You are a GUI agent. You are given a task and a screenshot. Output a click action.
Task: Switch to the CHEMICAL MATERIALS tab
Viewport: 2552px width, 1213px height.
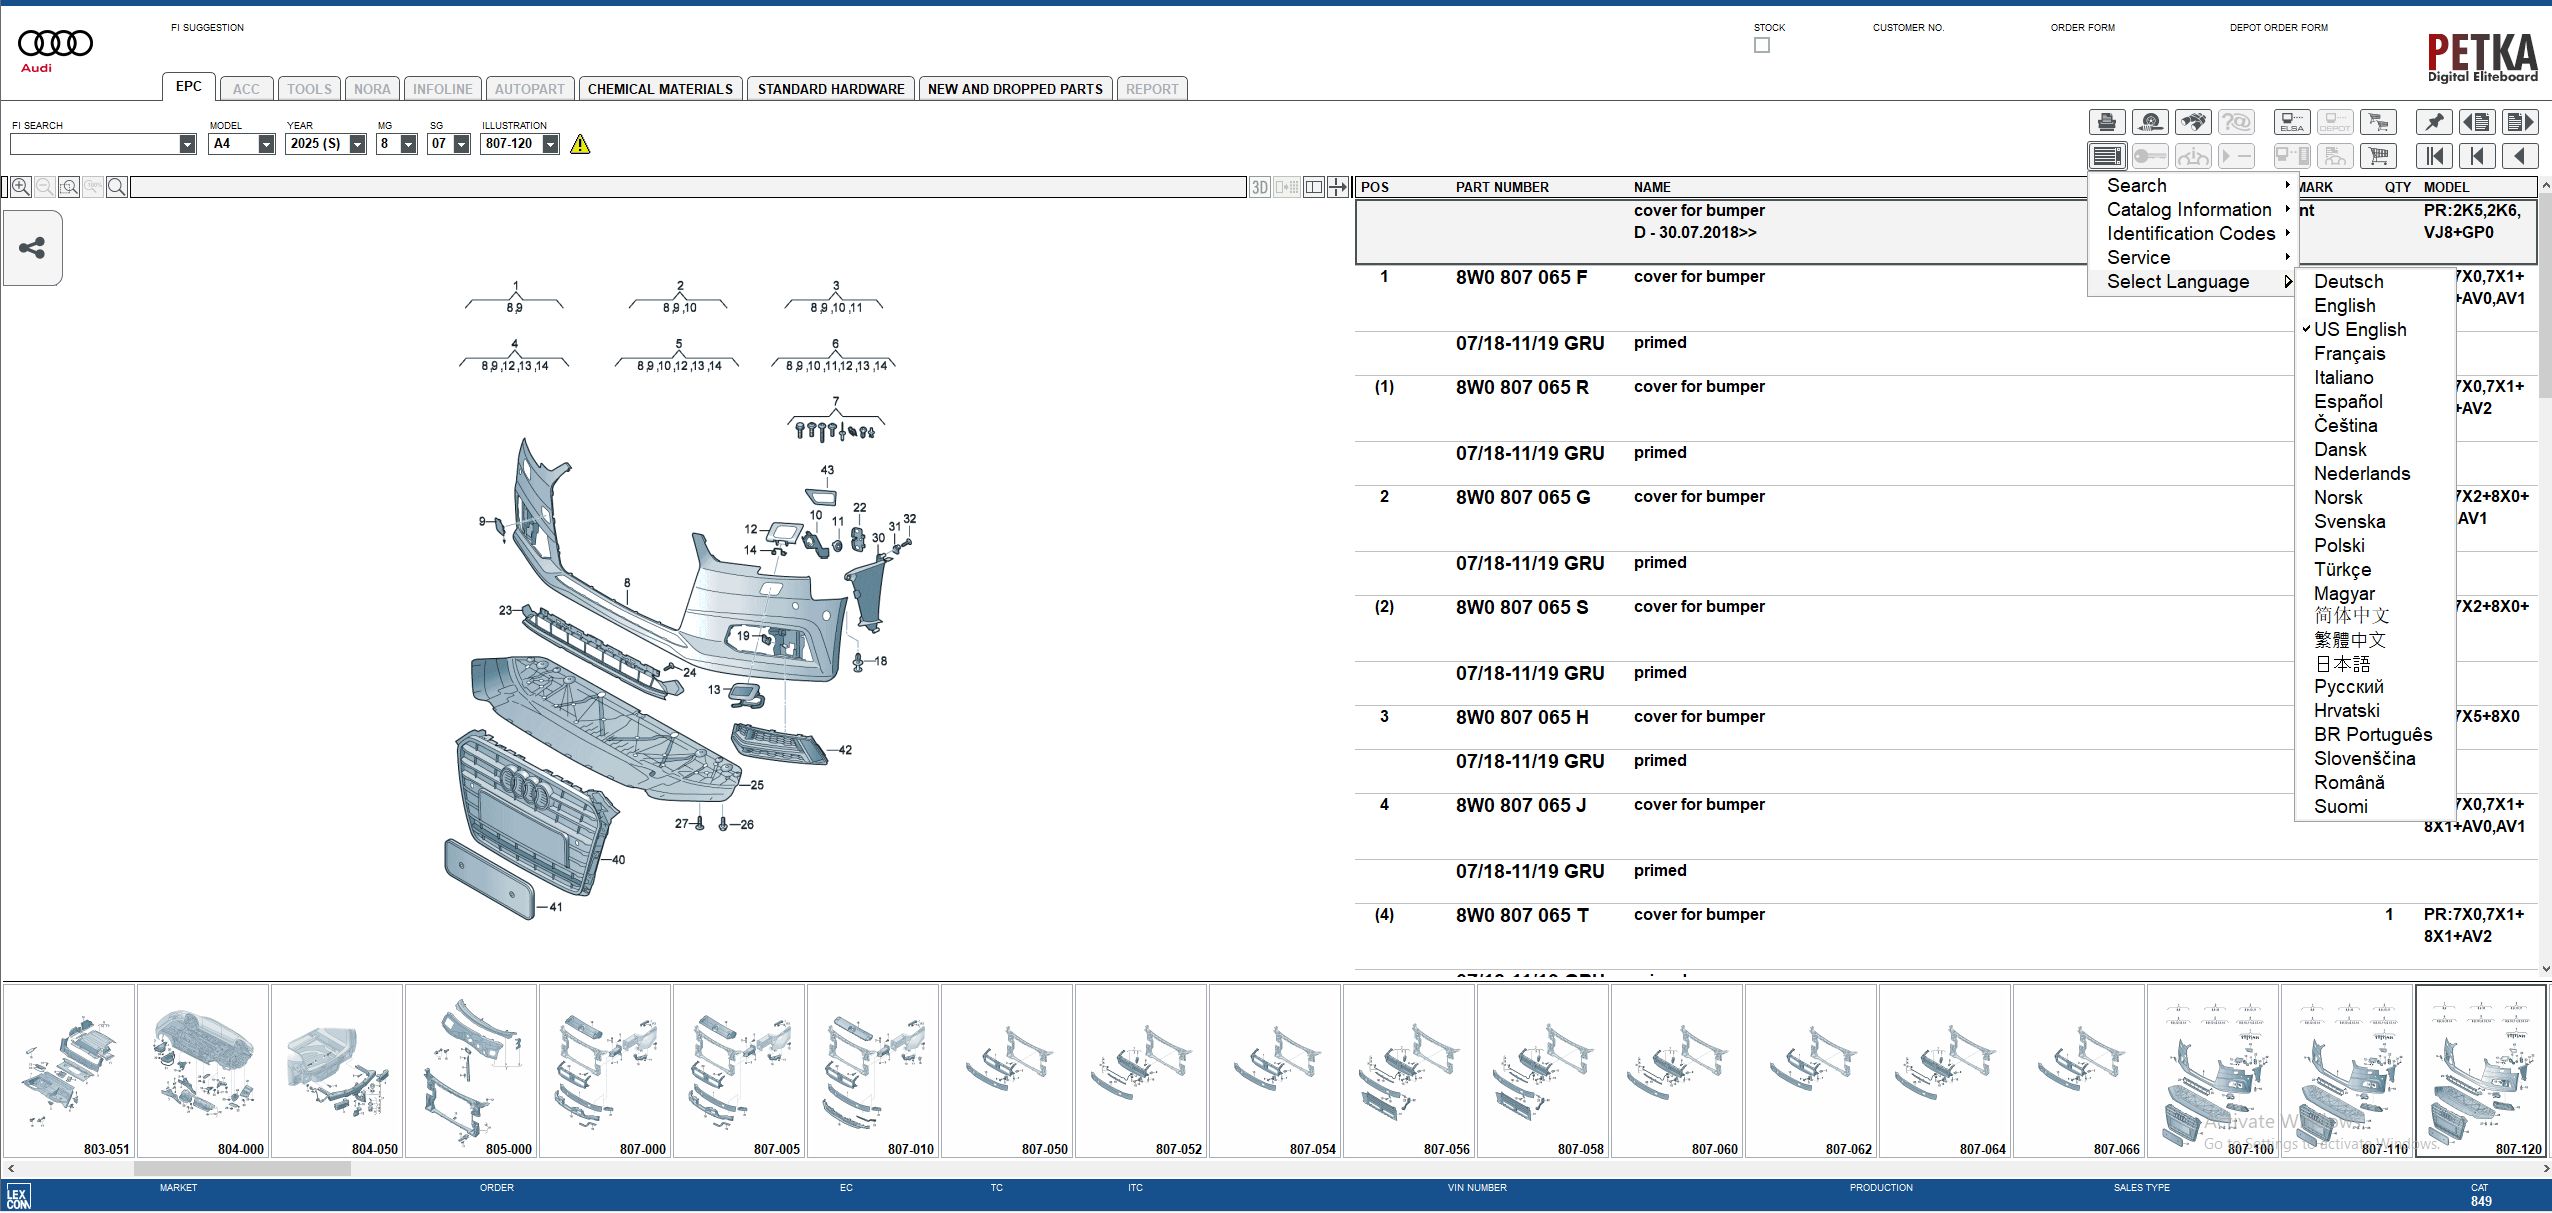[662, 88]
